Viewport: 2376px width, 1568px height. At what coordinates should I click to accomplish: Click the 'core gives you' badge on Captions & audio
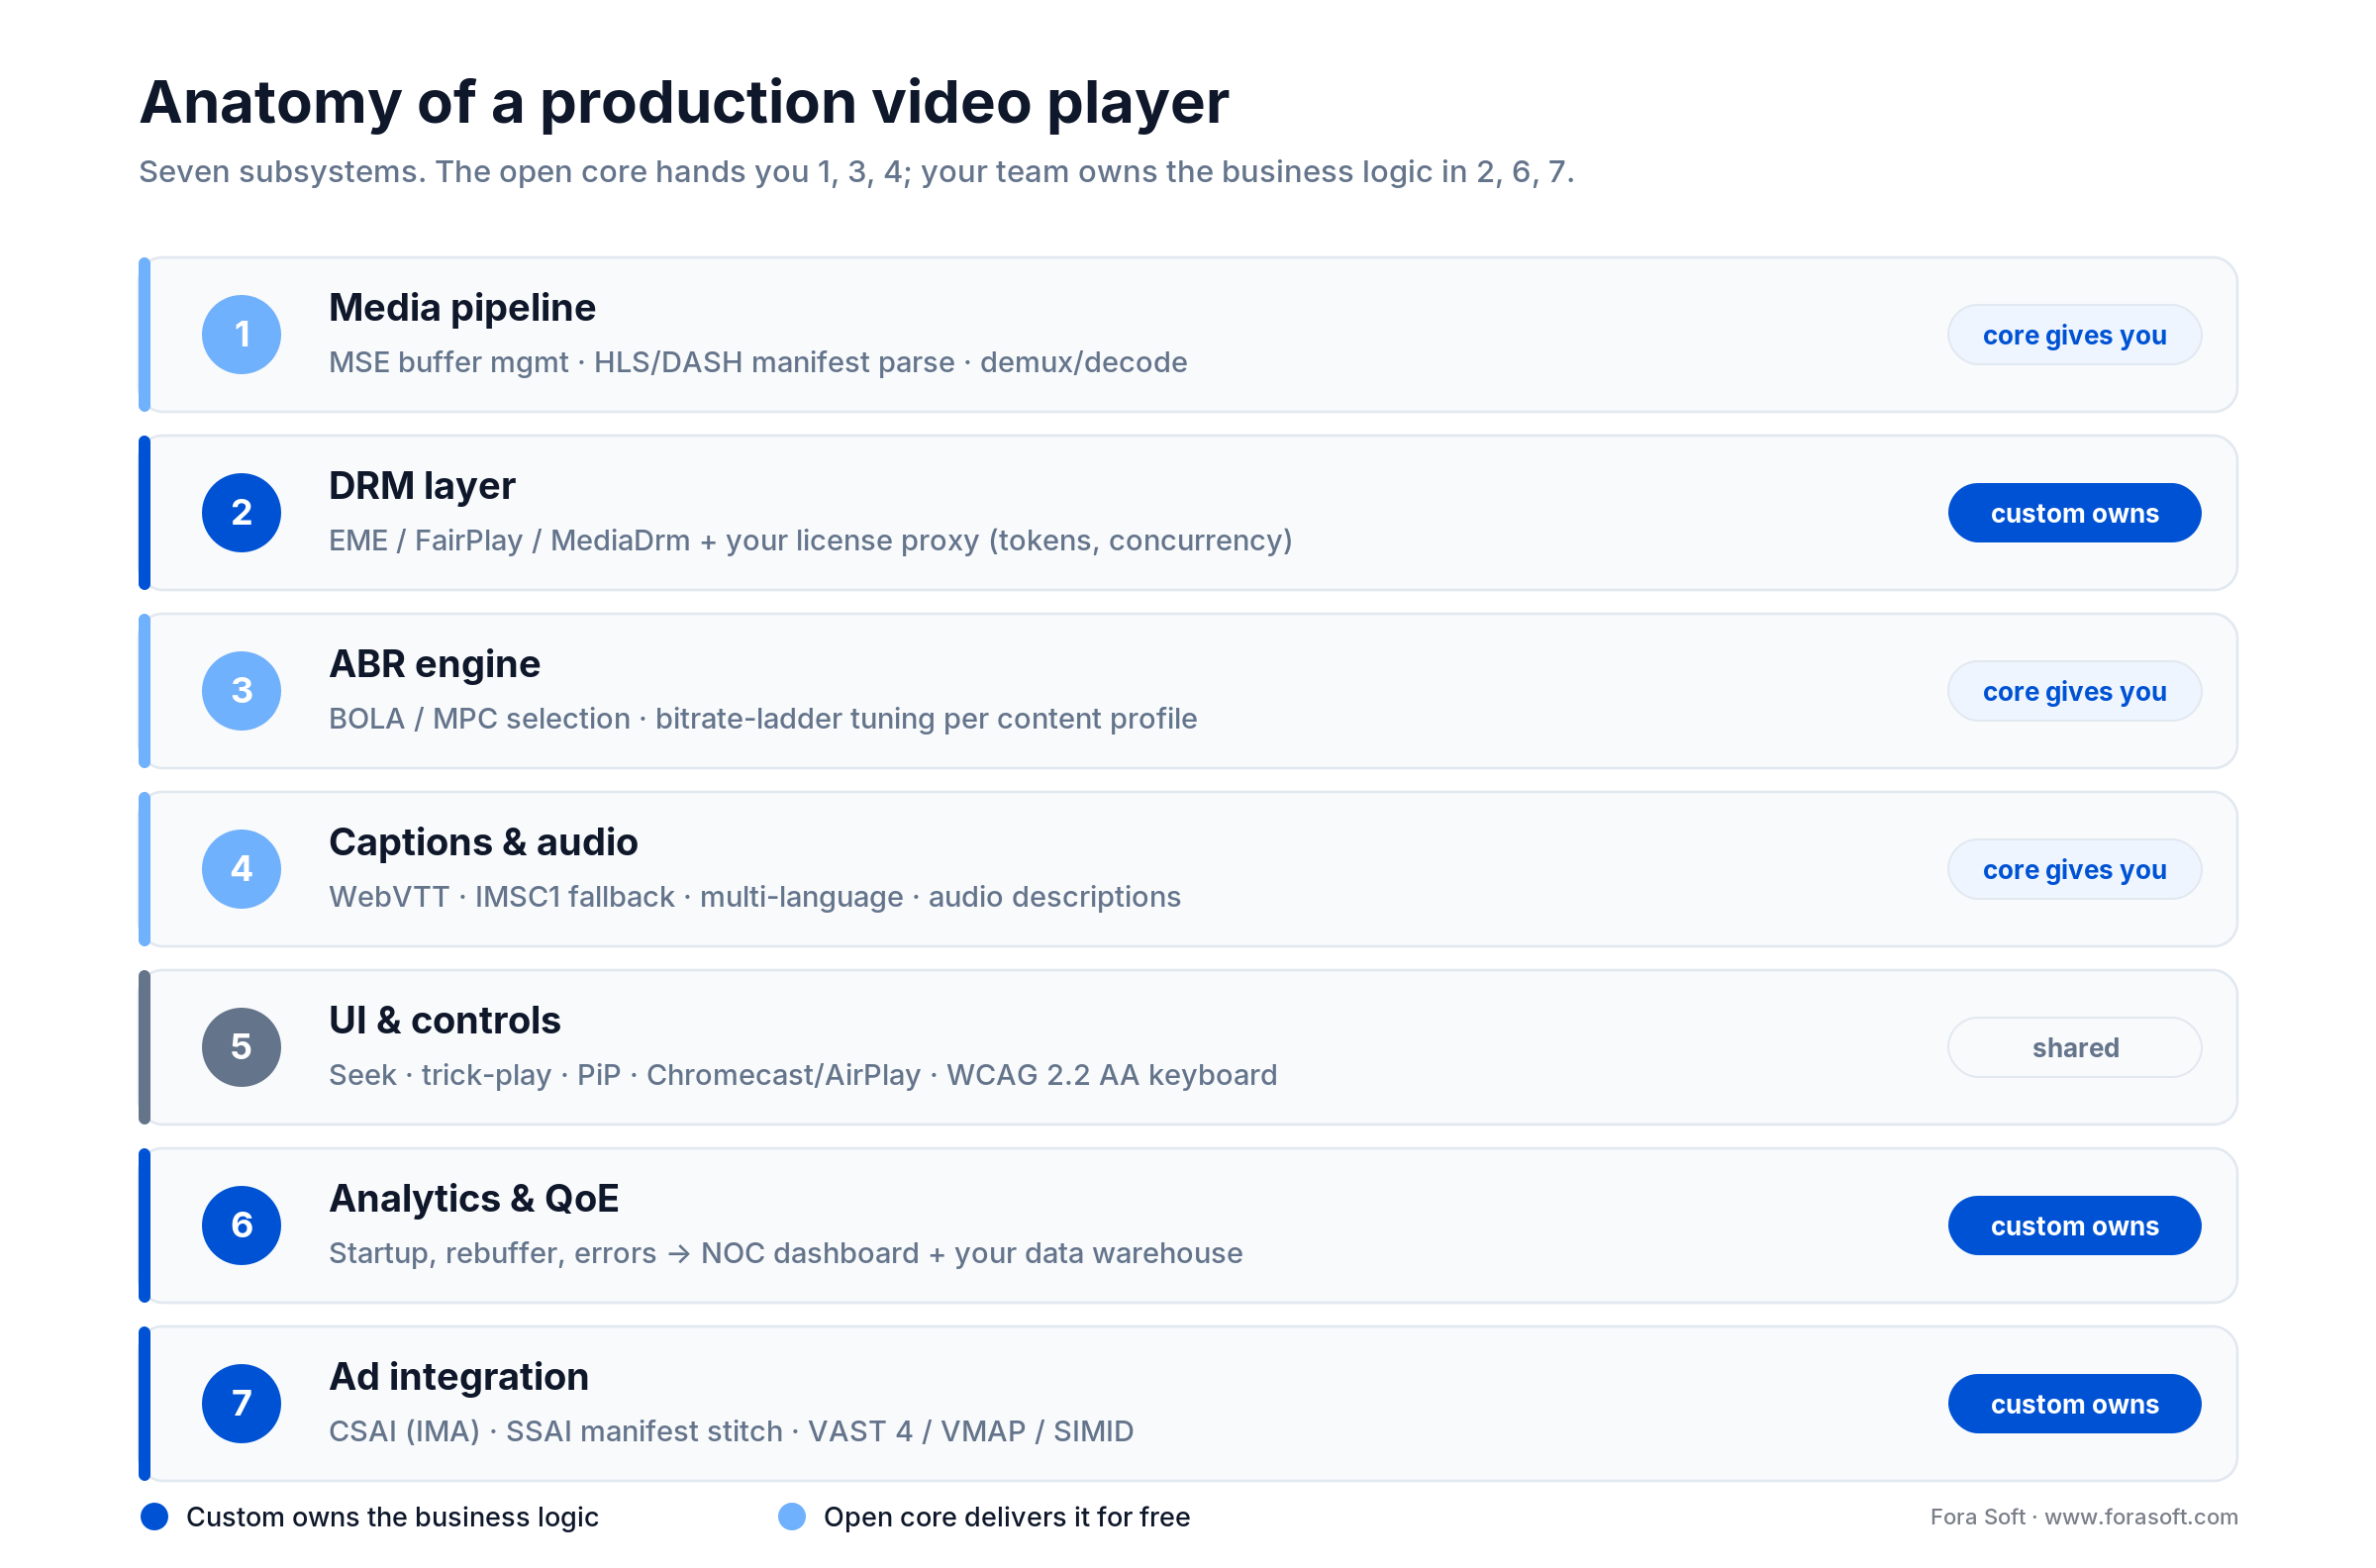[x=2073, y=868]
